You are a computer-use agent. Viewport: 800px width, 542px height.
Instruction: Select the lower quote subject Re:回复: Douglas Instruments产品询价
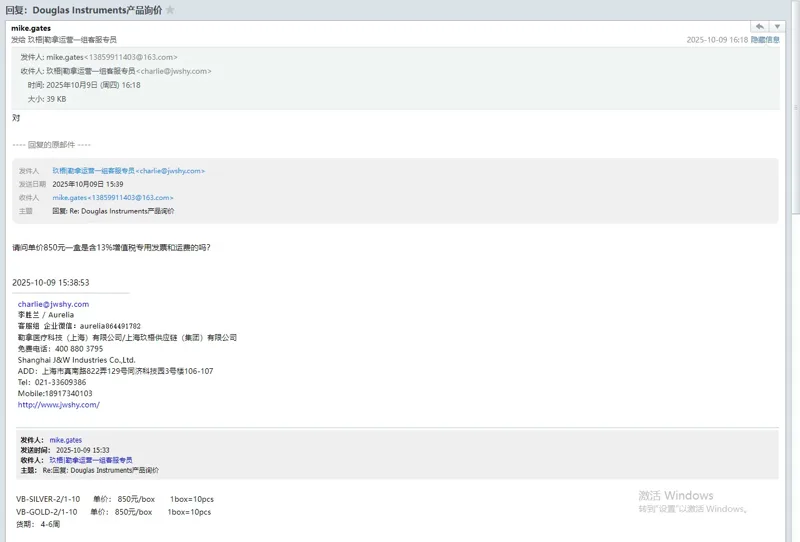tap(90, 471)
